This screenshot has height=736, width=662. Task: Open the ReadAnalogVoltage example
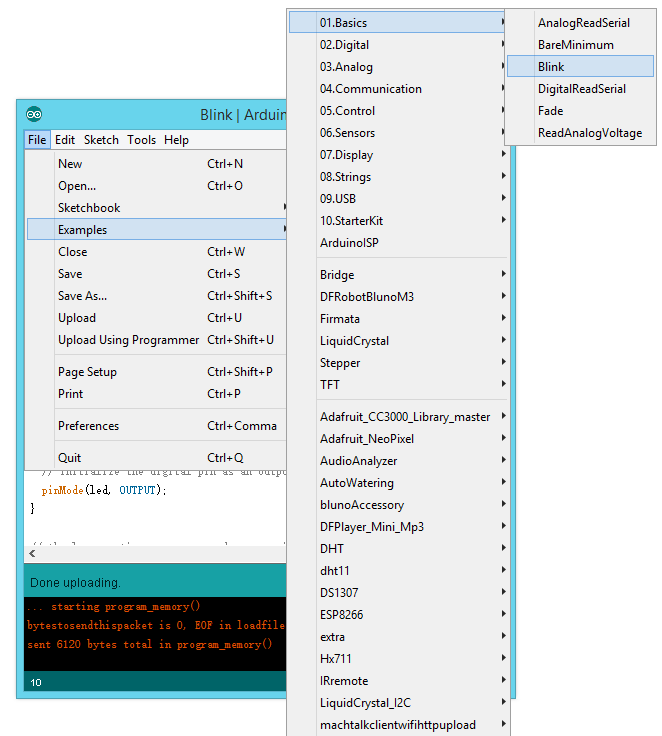tap(580, 133)
